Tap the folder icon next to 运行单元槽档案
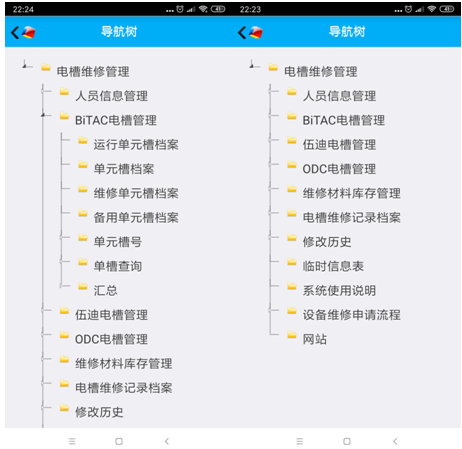This screenshot has height=449, width=462. (83, 141)
